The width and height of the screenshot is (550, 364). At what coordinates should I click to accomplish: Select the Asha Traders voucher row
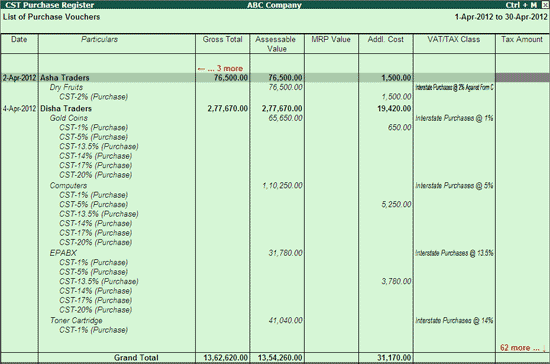[275, 77]
